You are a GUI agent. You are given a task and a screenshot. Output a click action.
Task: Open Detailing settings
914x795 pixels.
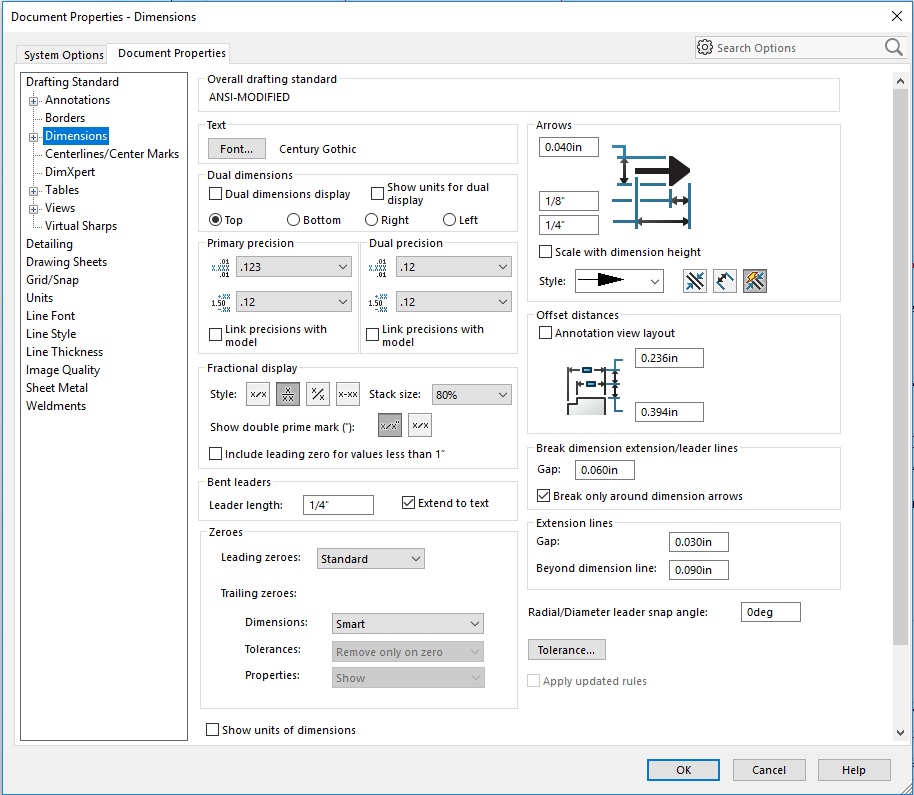click(50, 244)
